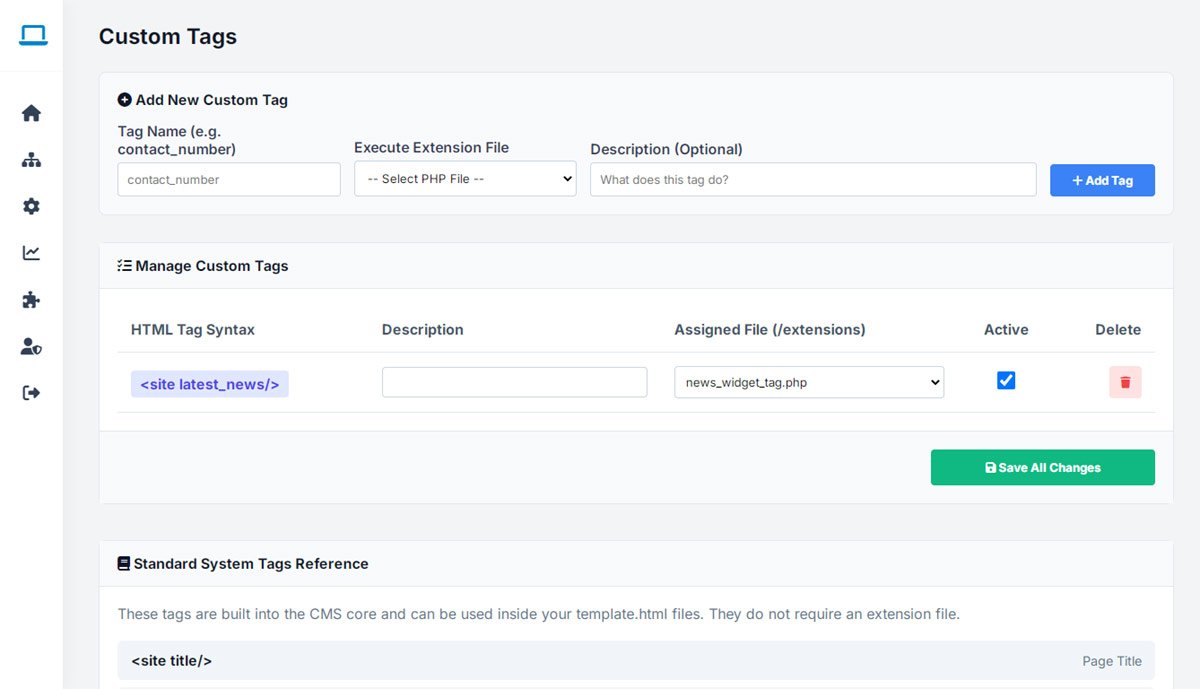
Task: Click the Save All Changes button
Action: 1043,467
